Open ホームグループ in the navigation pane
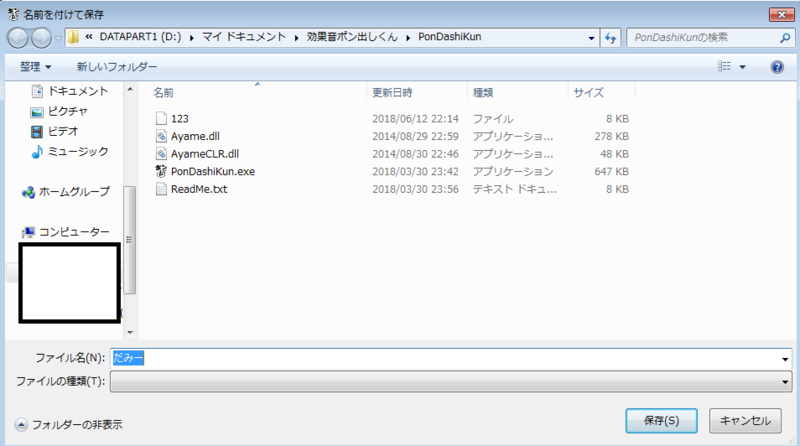 (74, 192)
